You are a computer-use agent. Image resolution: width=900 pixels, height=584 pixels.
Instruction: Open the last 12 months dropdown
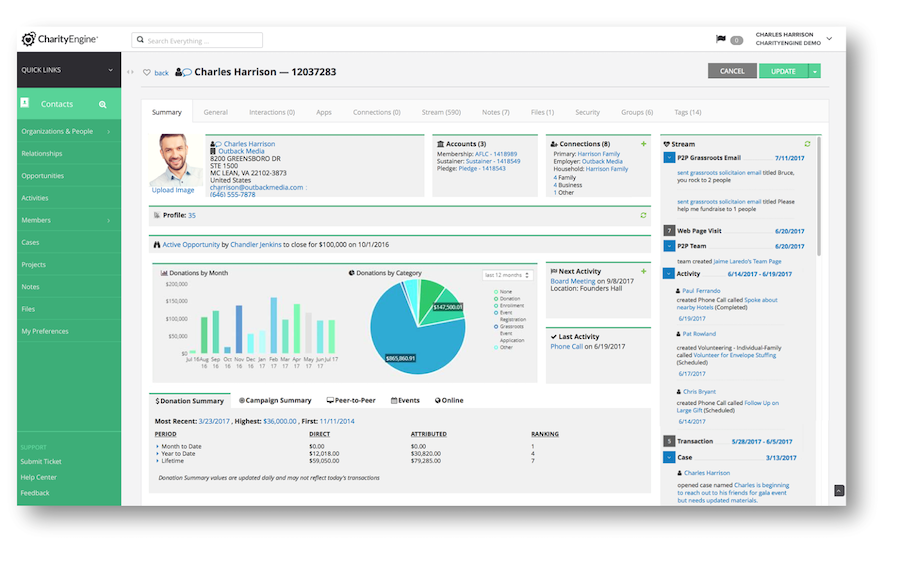point(507,276)
